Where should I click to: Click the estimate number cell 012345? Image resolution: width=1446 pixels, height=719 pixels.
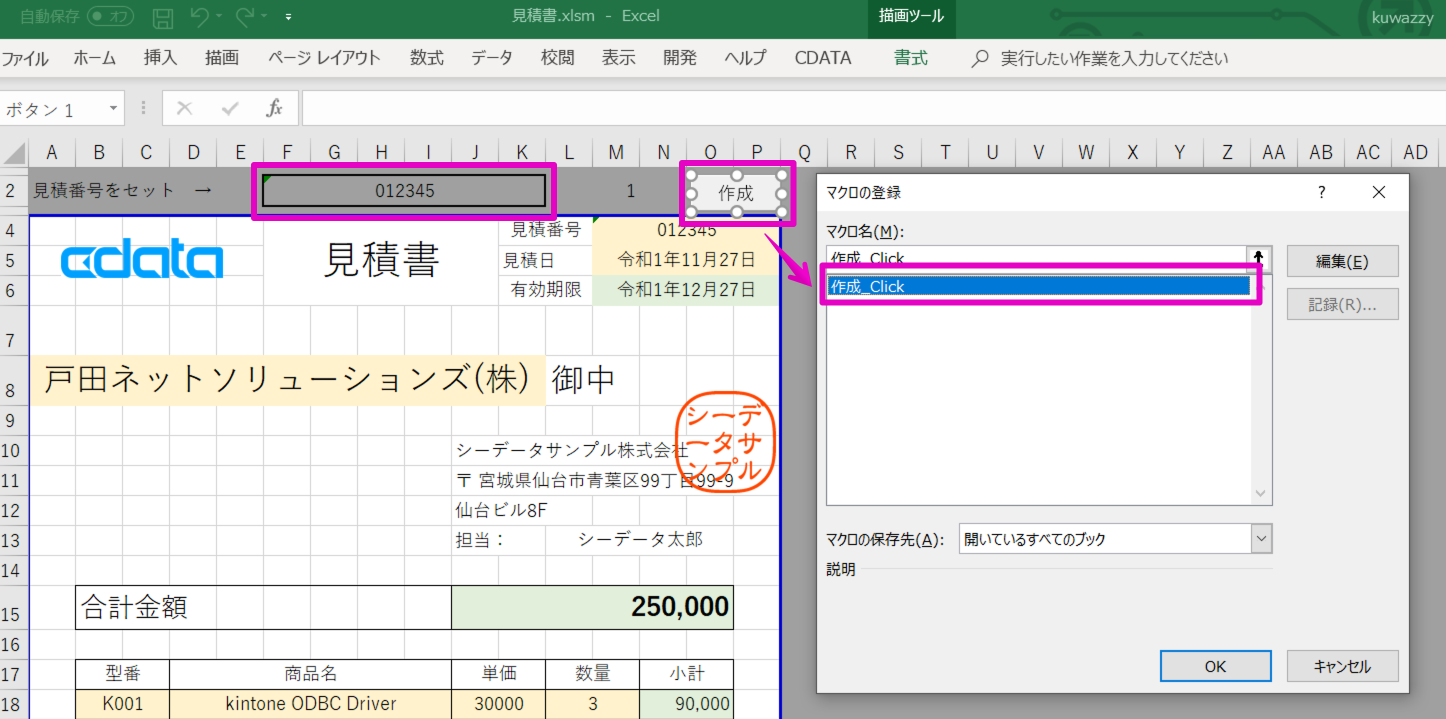point(405,190)
